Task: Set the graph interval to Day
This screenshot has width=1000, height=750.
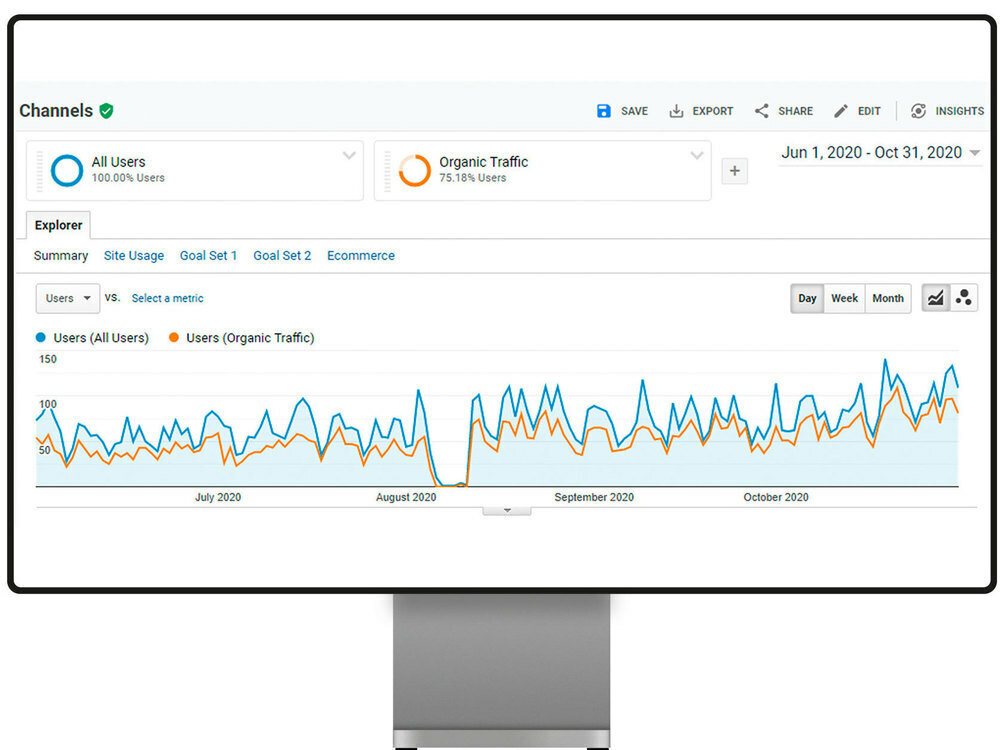Action: (807, 298)
